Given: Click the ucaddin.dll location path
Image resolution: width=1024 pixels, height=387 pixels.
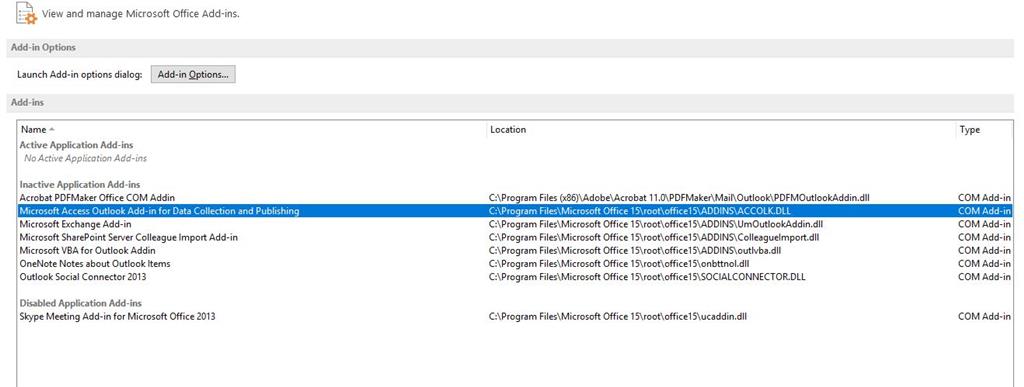Looking at the screenshot, I should pyautogui.click(x=618, y=316).
